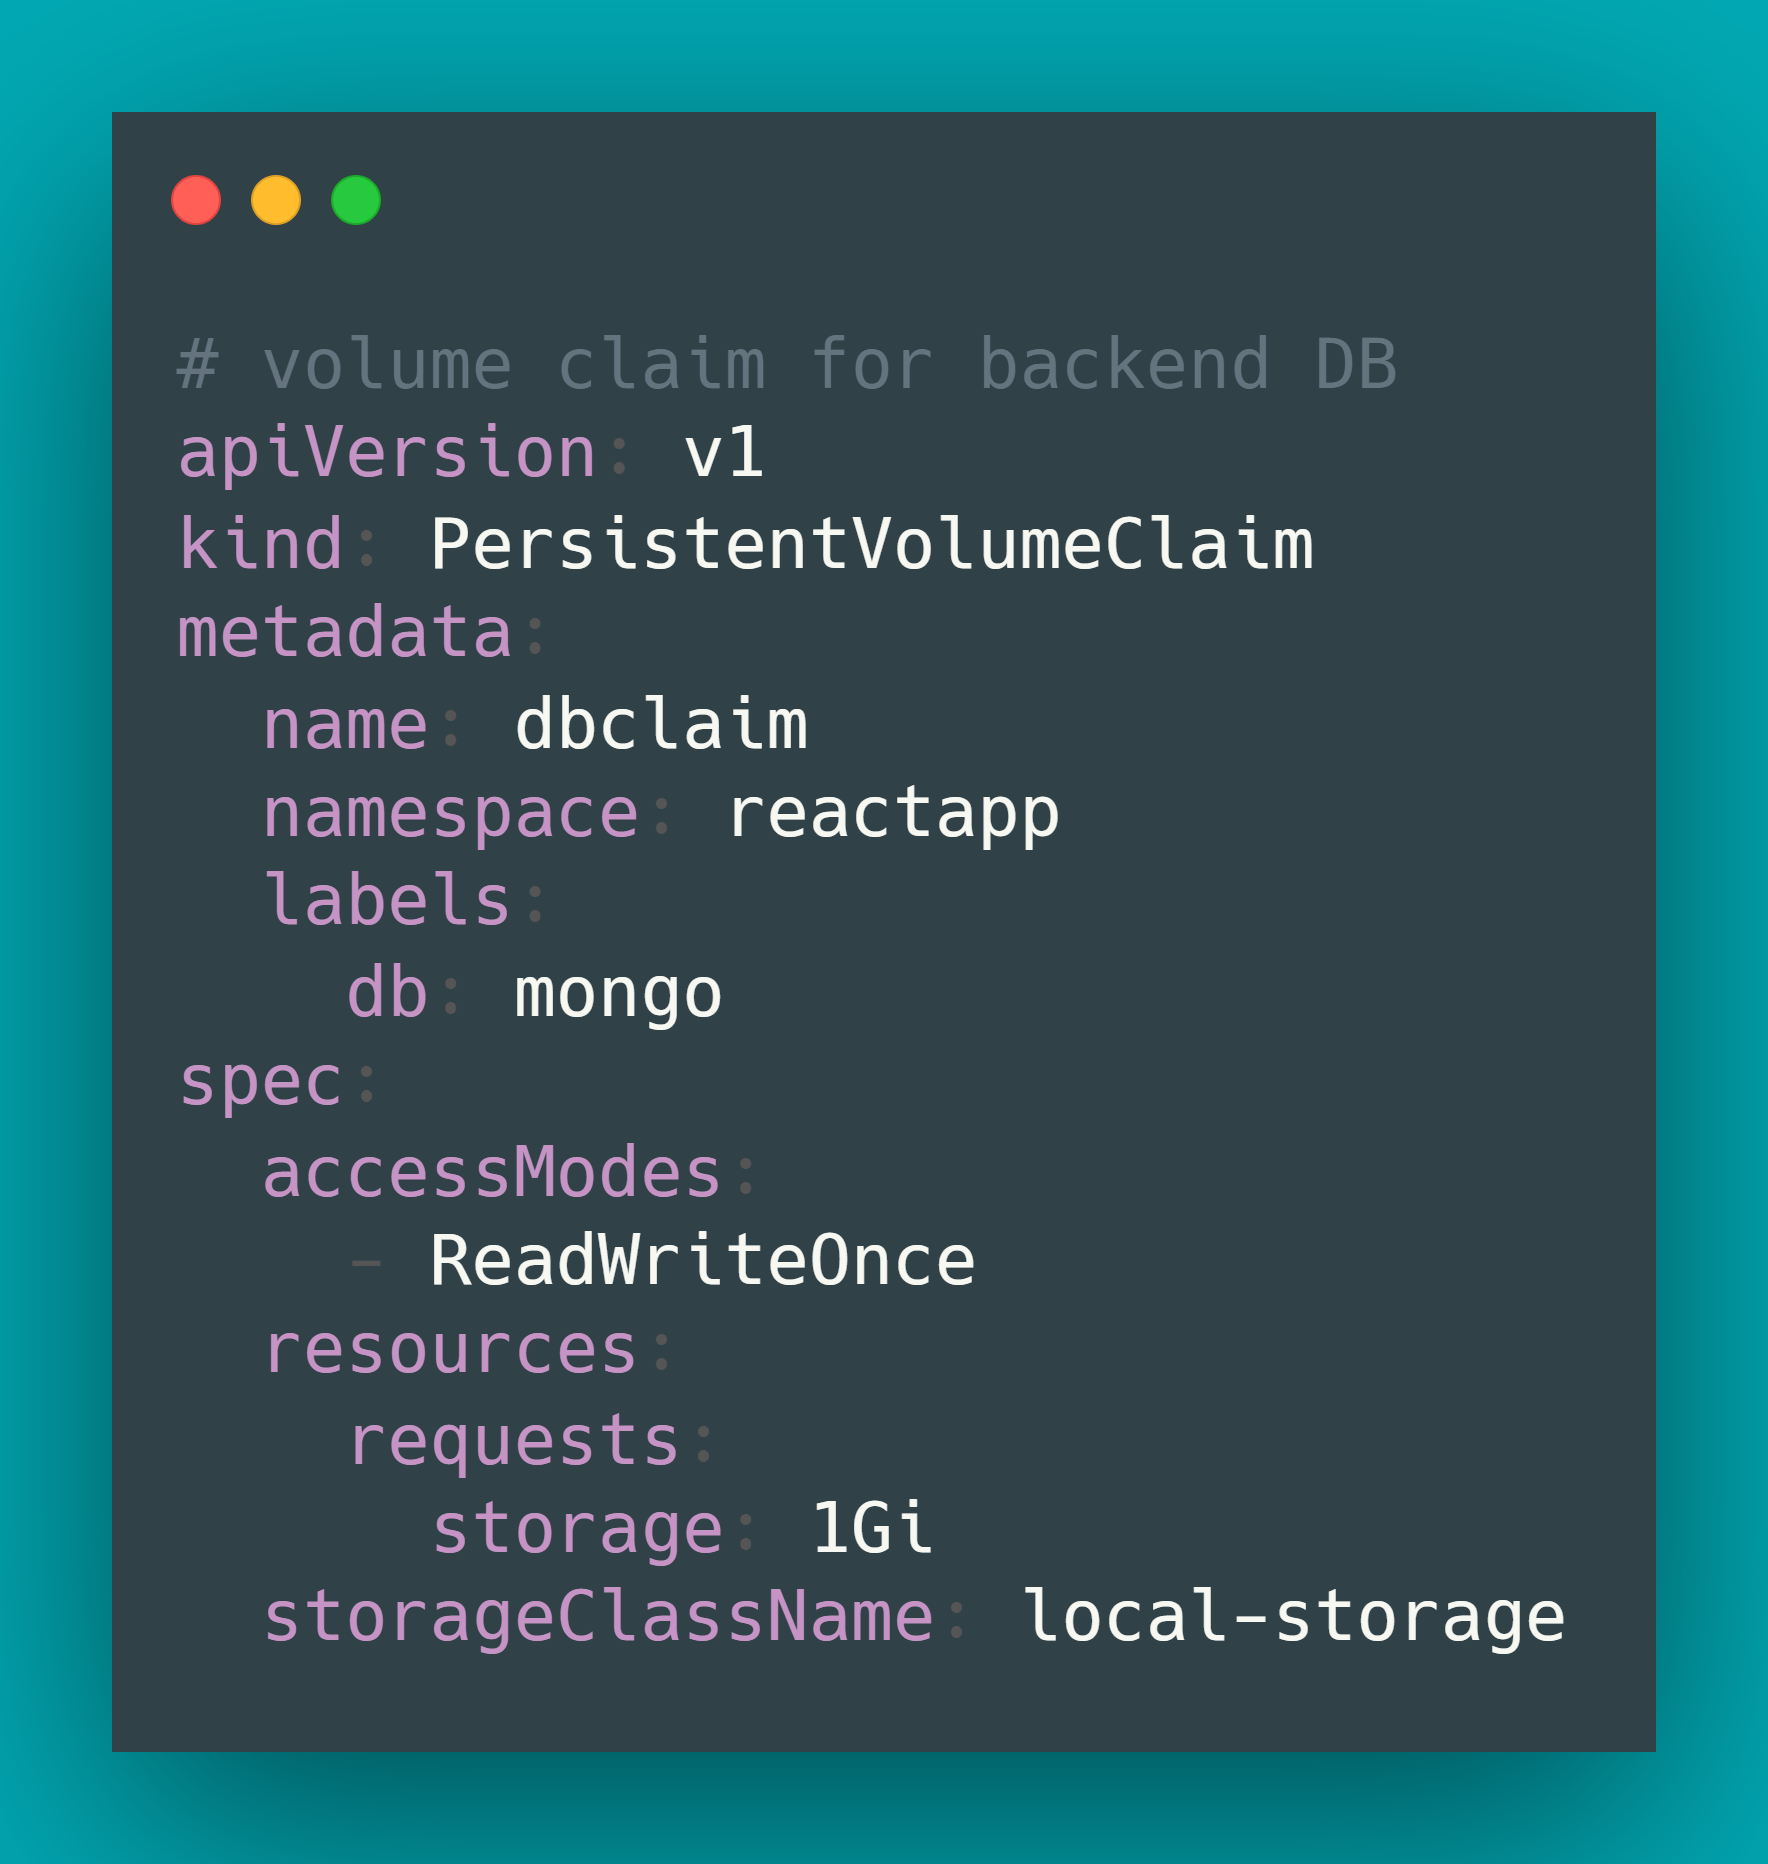The height and width of the screenshot is (1864, 1768).
Task: Click the spec key
Action: (x=261, y=1082)
